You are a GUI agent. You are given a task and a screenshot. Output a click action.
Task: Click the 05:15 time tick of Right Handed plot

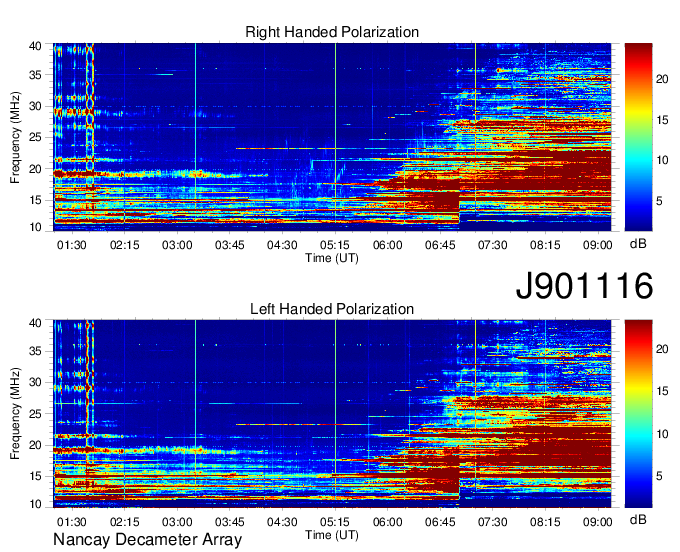point(335,245)
